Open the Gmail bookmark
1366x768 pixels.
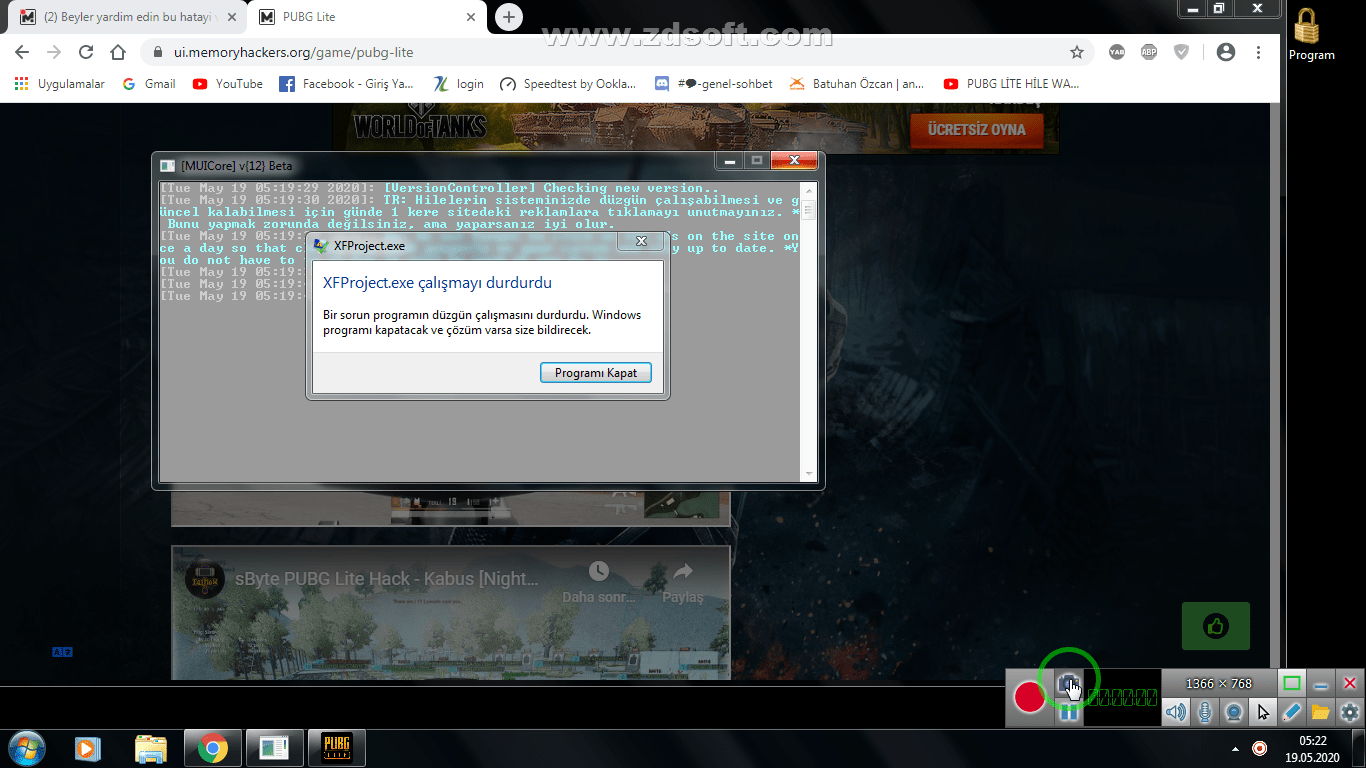pyautogui.click(x=149, y=84)
